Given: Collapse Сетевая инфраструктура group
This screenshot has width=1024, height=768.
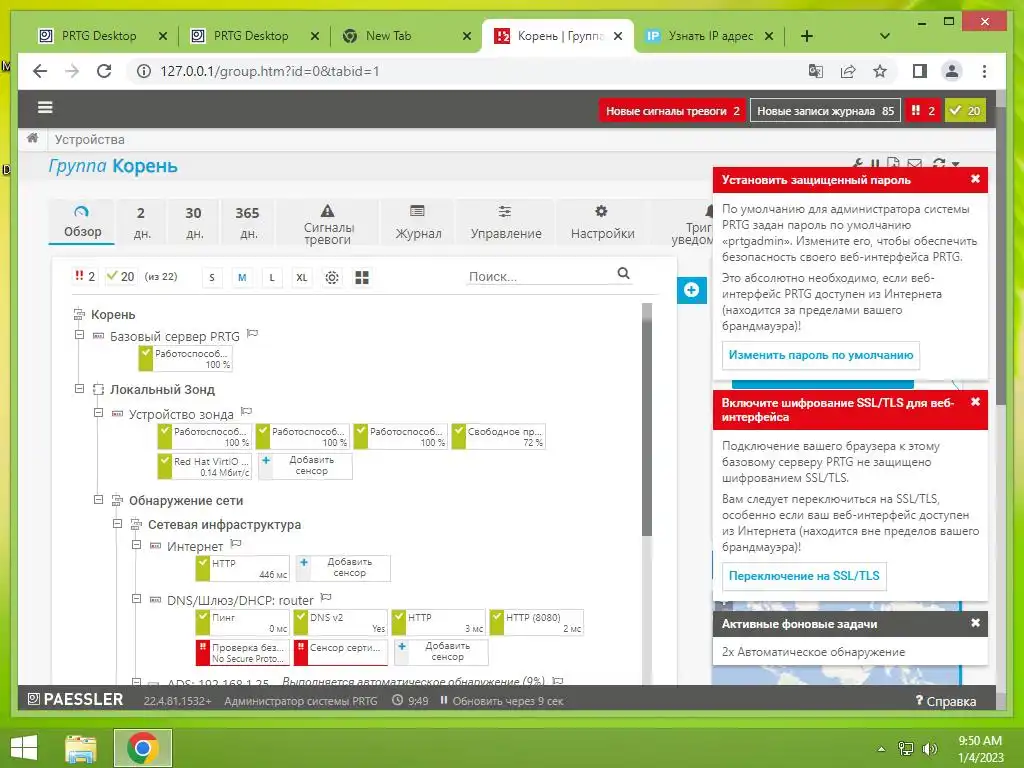Looking at the screenshot, I should pyautogui.click(x=118, y=524).
